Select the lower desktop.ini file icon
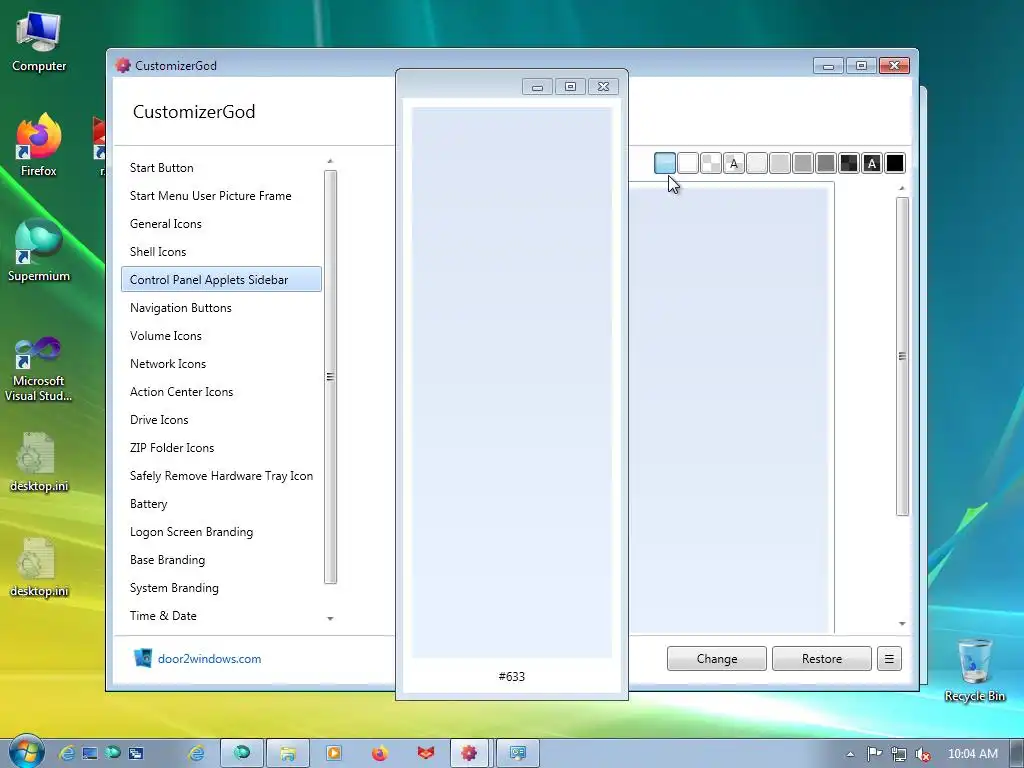Image resolution: width=1024 pixels, height=768 pixels. tap(39, 567)
